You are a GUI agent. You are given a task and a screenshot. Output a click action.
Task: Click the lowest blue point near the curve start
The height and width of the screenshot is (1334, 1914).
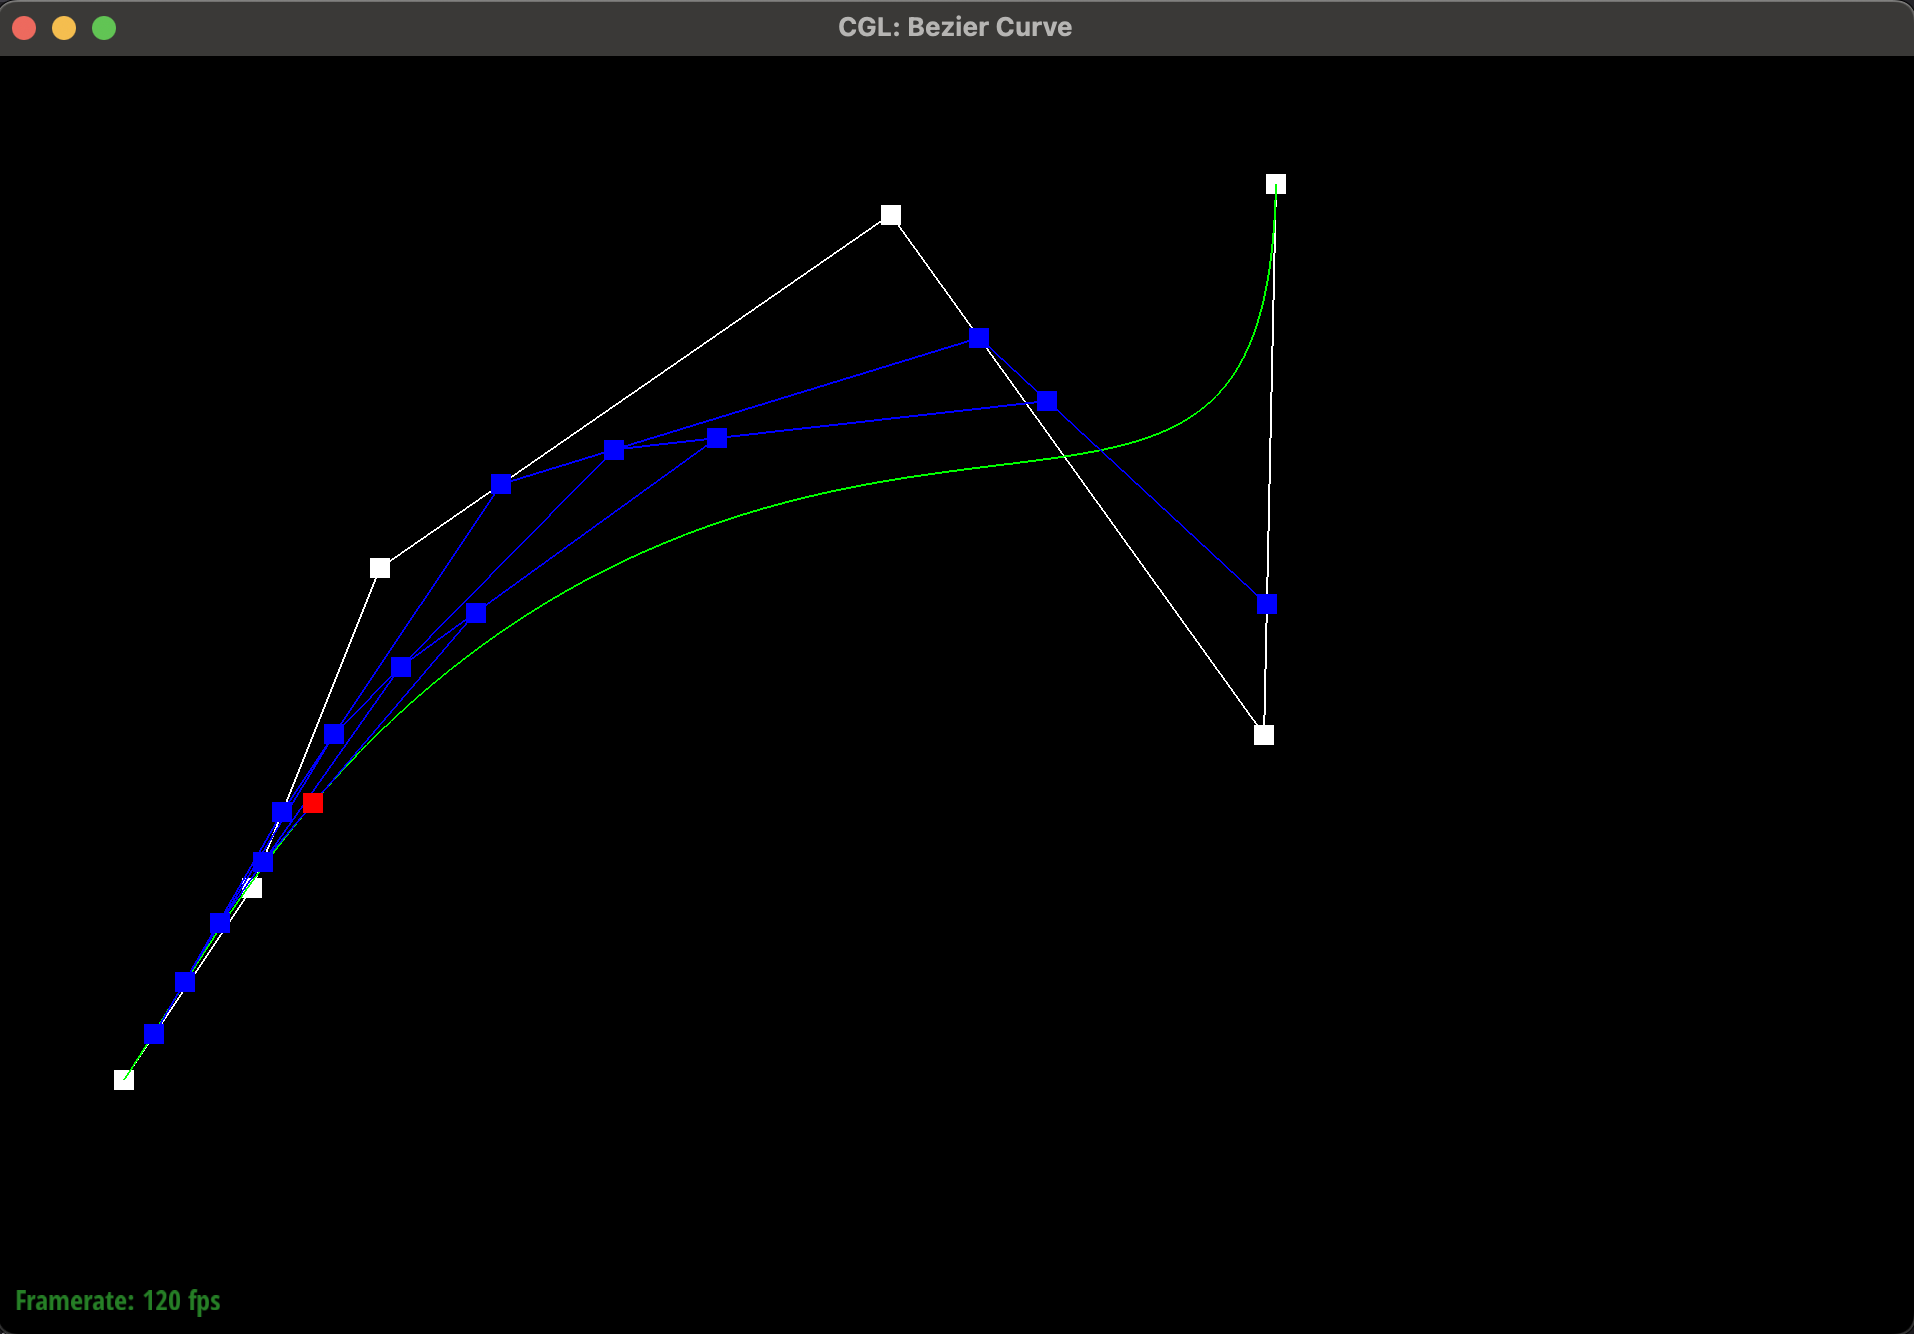click(x=154, y=1033)
